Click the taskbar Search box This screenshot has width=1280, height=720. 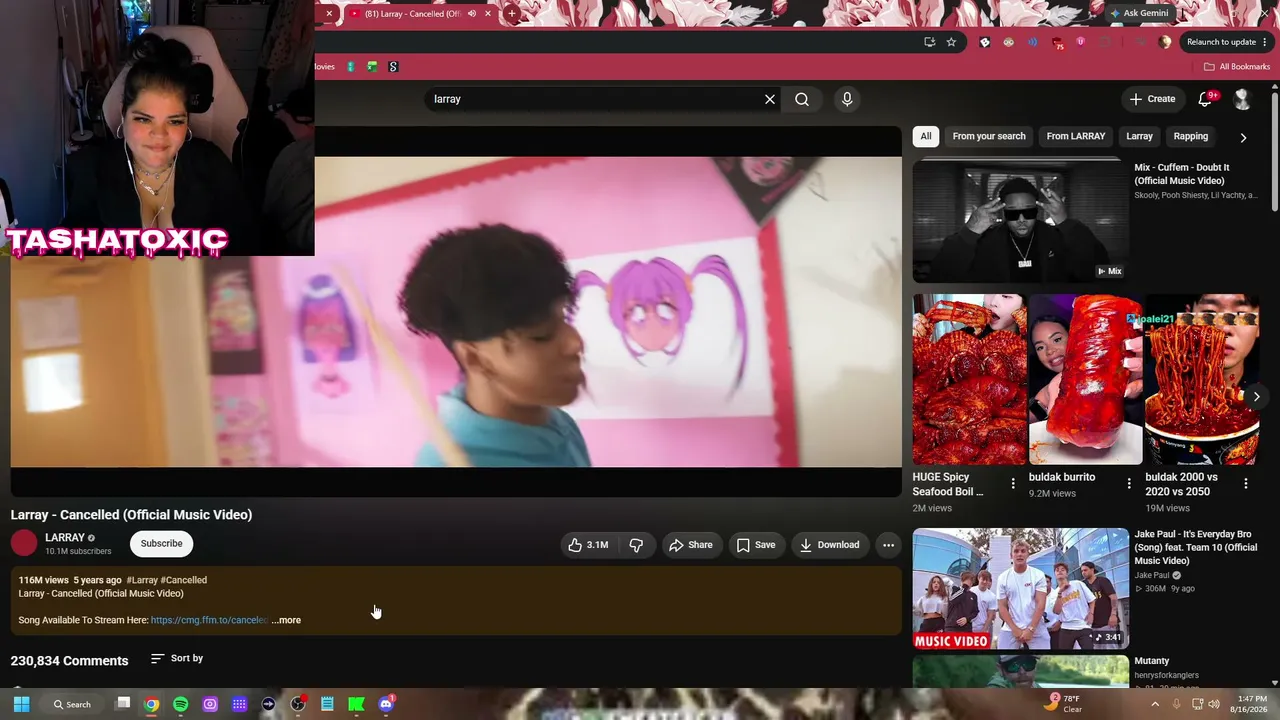[73, 704]
